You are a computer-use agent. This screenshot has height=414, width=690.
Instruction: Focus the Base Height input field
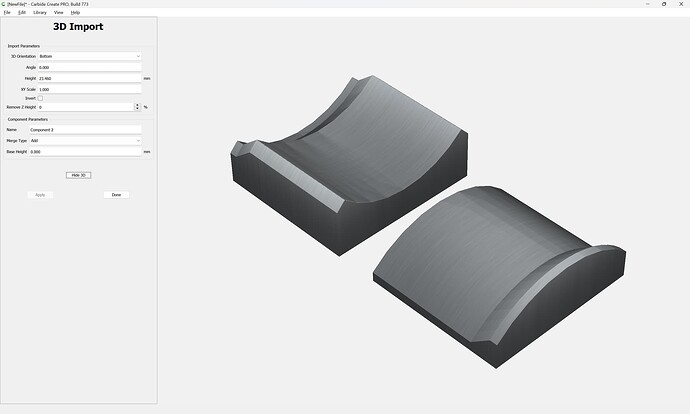[x=85, y=152]
